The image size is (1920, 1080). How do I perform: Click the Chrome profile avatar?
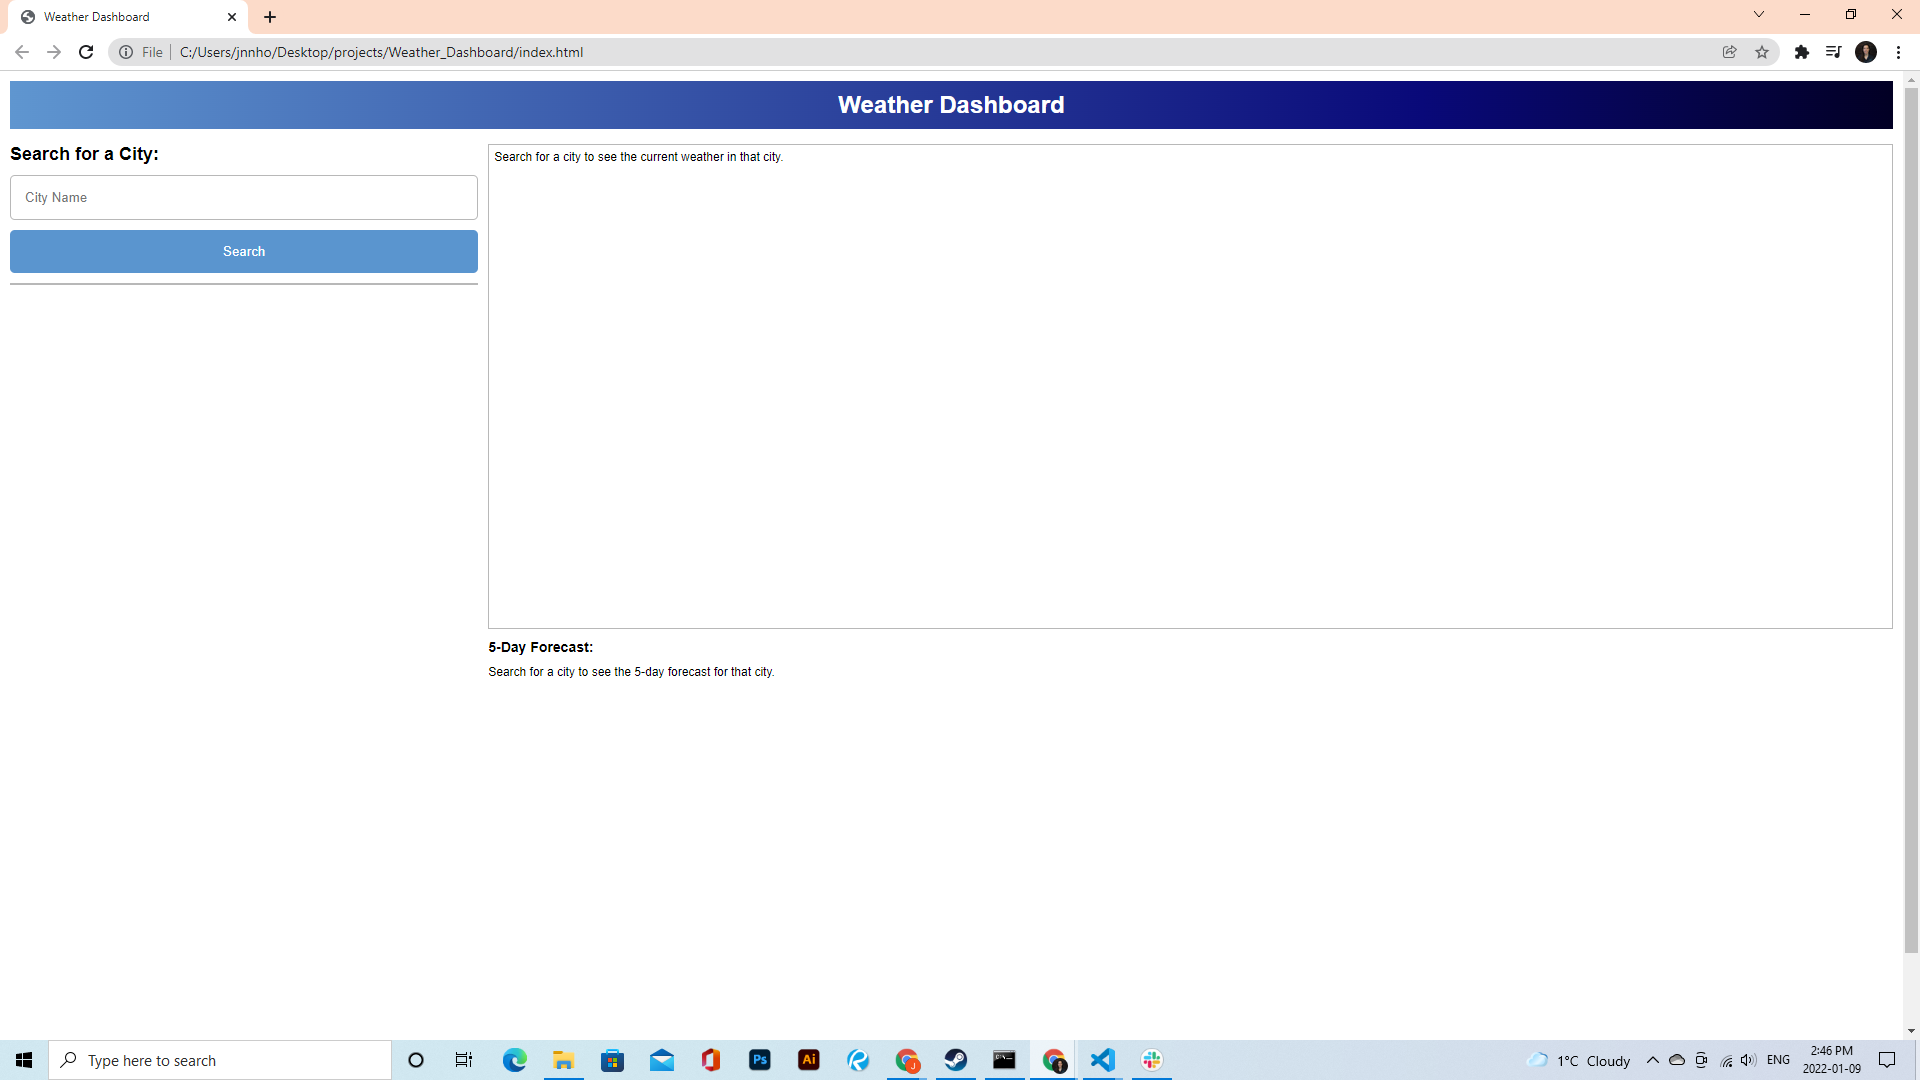point(1866,52)
